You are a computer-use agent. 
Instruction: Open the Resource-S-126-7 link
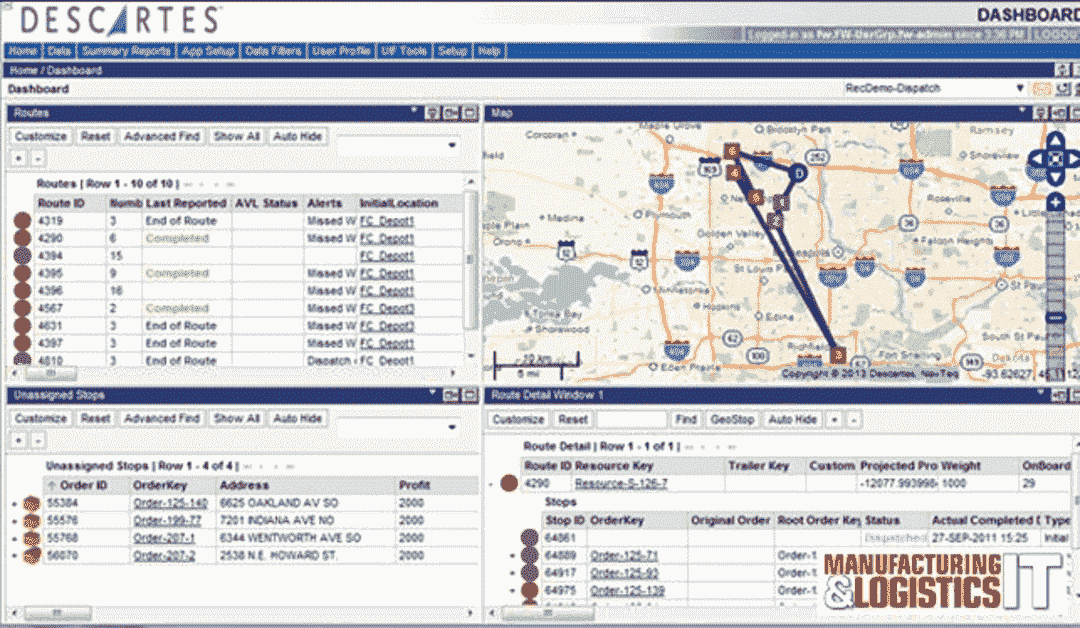(621, 483)
